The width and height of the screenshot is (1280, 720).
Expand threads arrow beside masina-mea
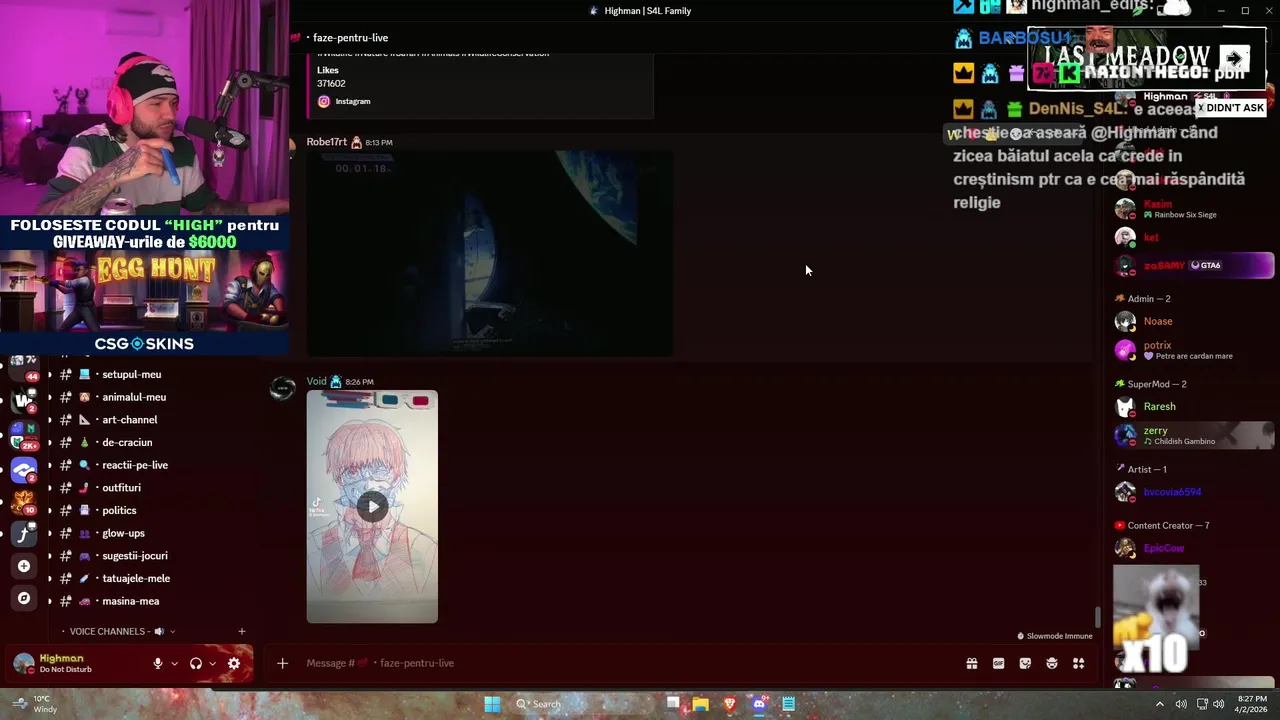tap(49, 601)
